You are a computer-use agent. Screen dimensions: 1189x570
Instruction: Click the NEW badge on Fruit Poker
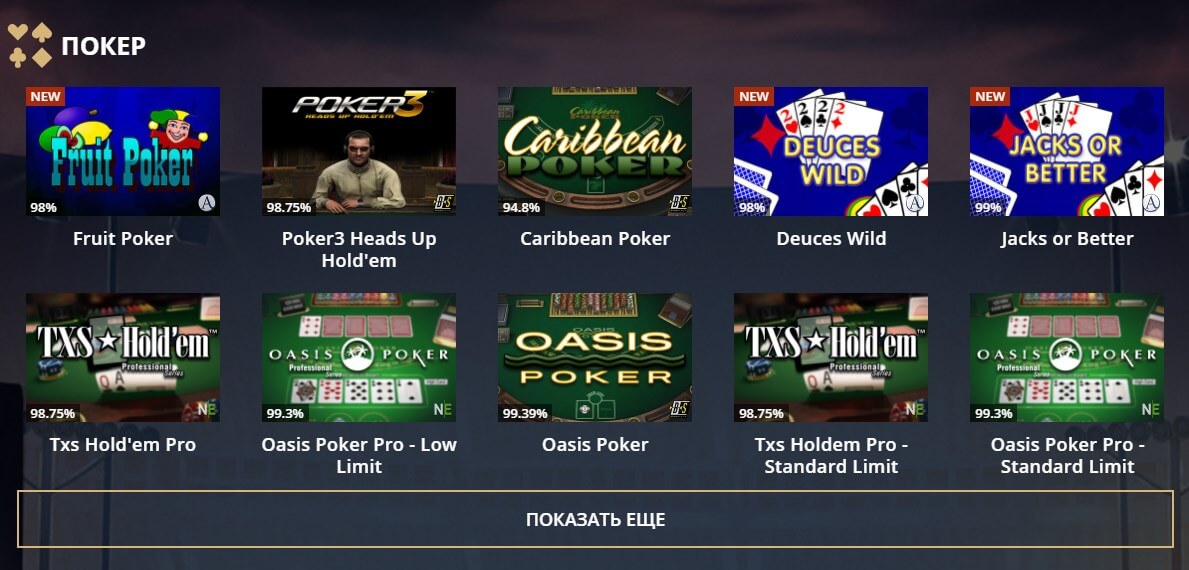tap(45, 96)
